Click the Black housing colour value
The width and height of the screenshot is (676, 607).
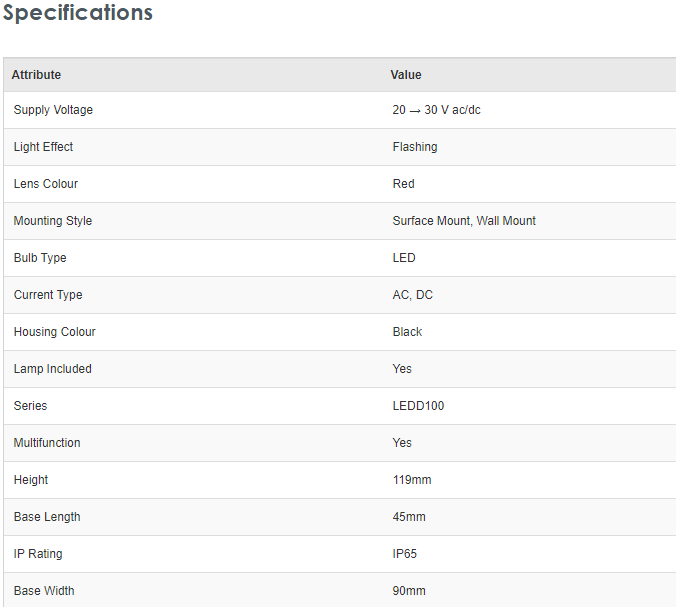coord(407,332)
